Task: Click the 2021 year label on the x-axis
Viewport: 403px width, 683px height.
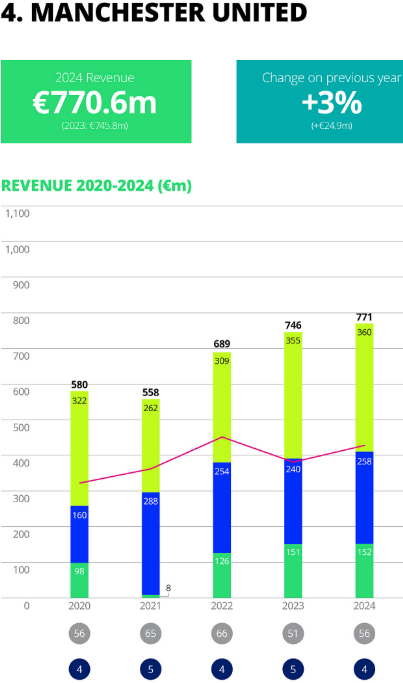Action: coord(151,606)
